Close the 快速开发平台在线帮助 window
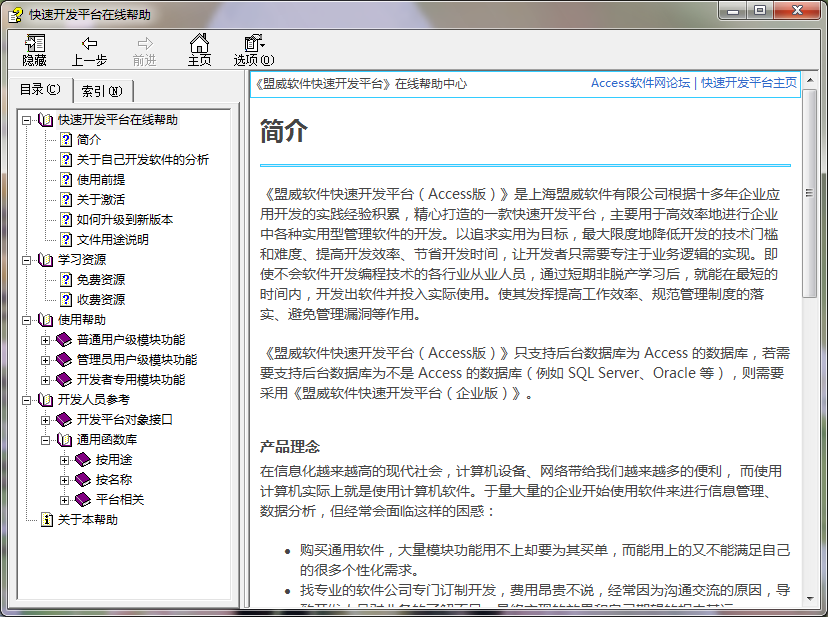 (797, 11)
